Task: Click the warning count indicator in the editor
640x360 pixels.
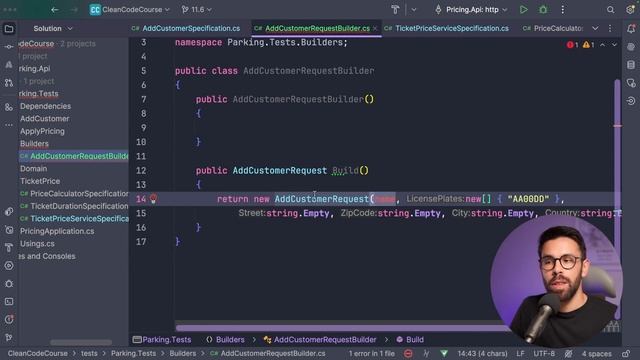Action: (588, 44)
